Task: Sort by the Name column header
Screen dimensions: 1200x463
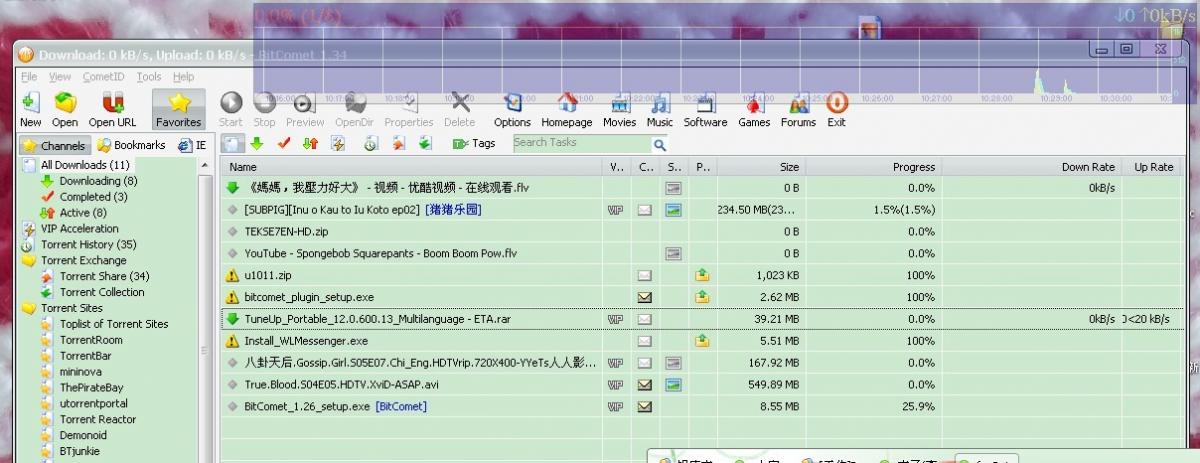Action: pos(413,168)
